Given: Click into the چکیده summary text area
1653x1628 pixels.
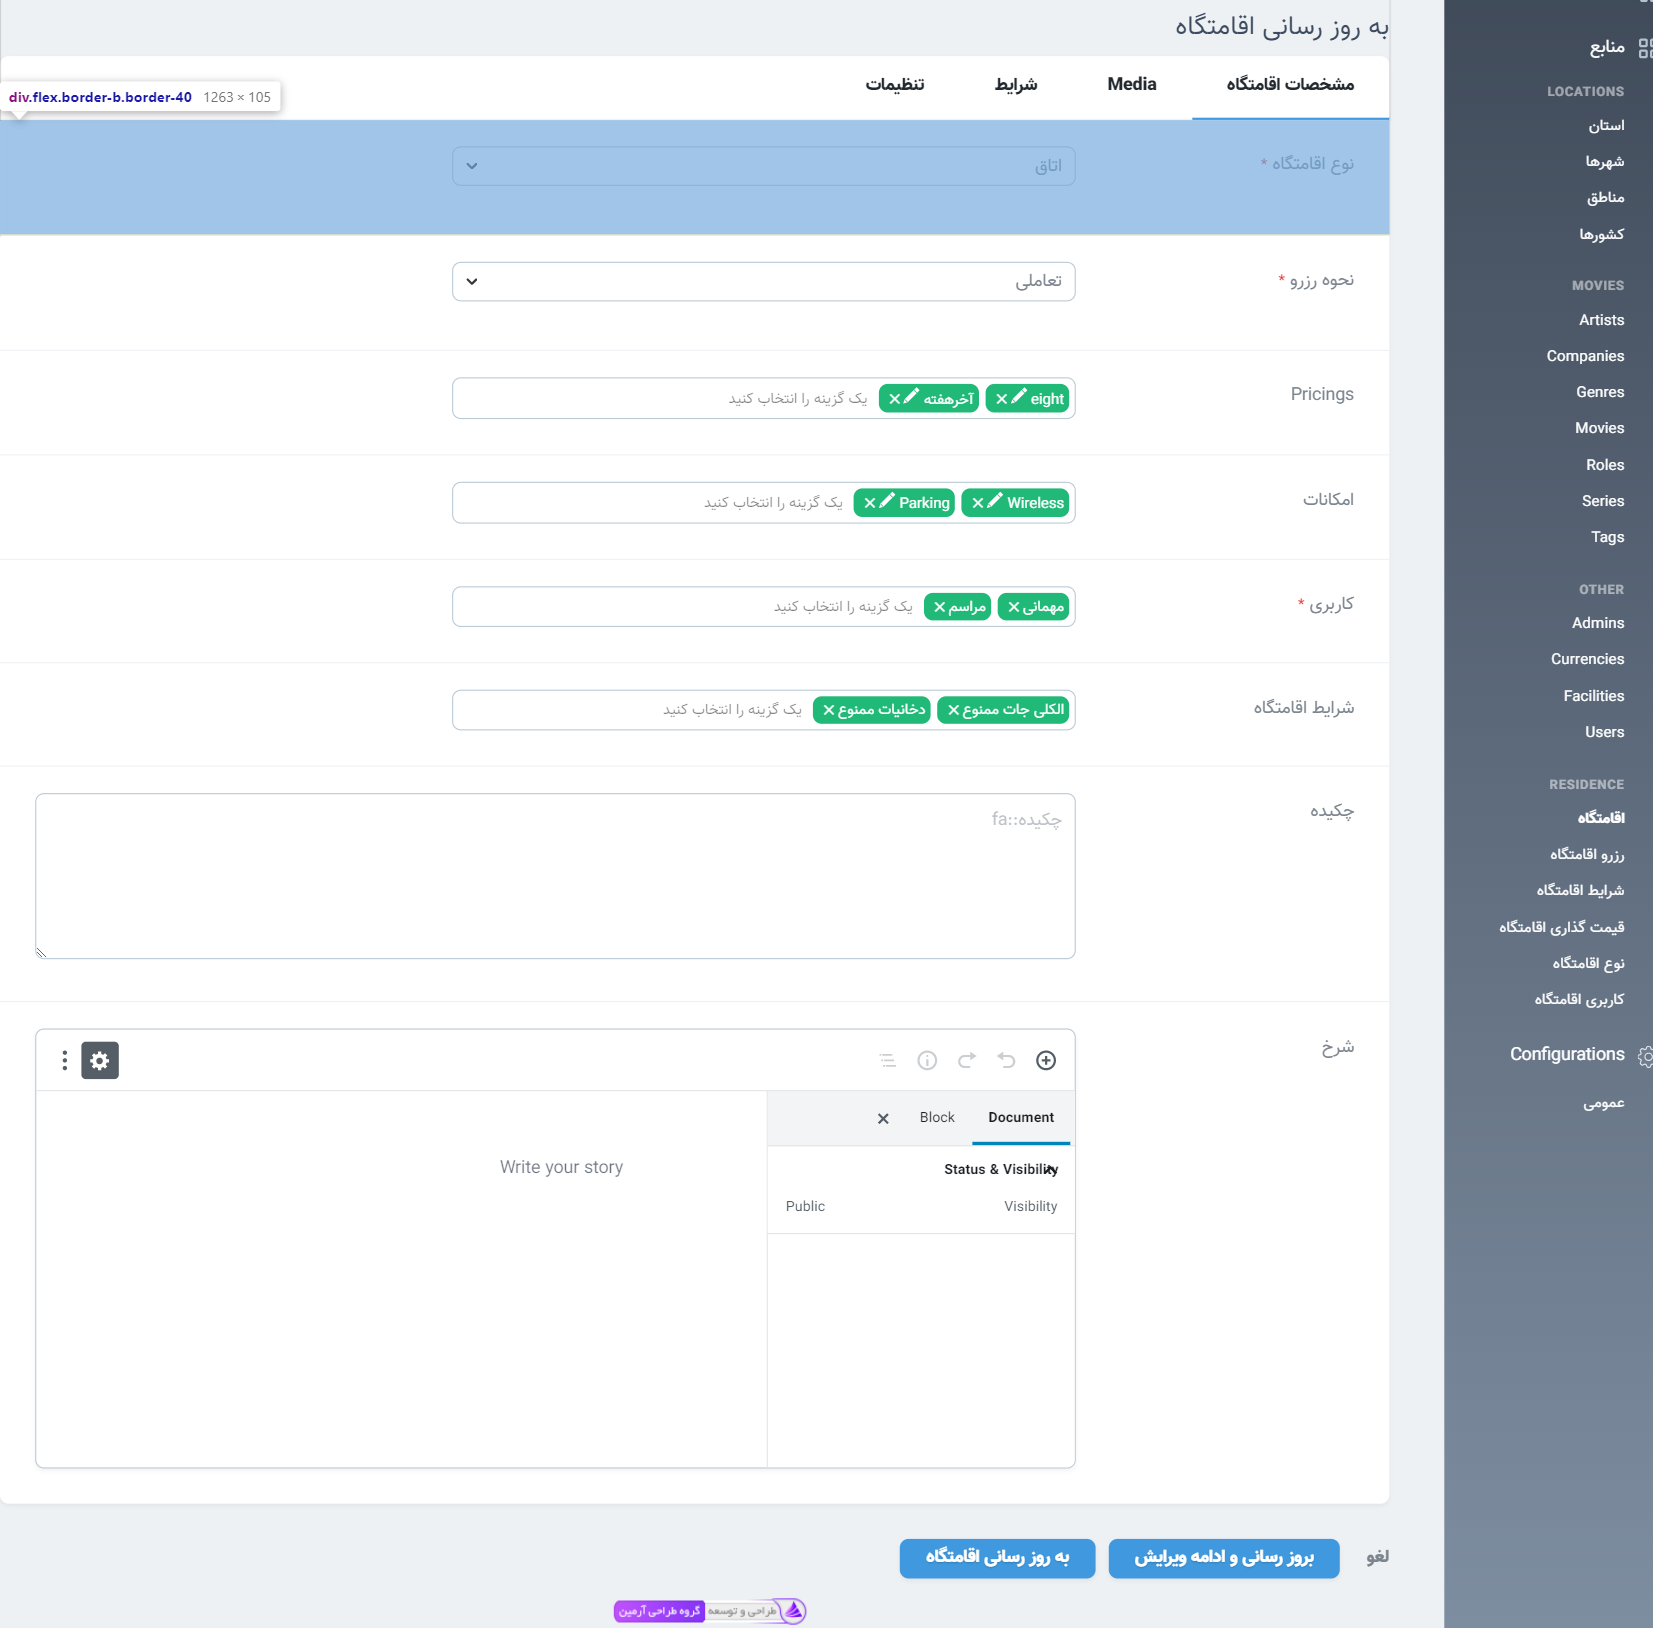Looking at the screenshot, I should tap(555, 876).
